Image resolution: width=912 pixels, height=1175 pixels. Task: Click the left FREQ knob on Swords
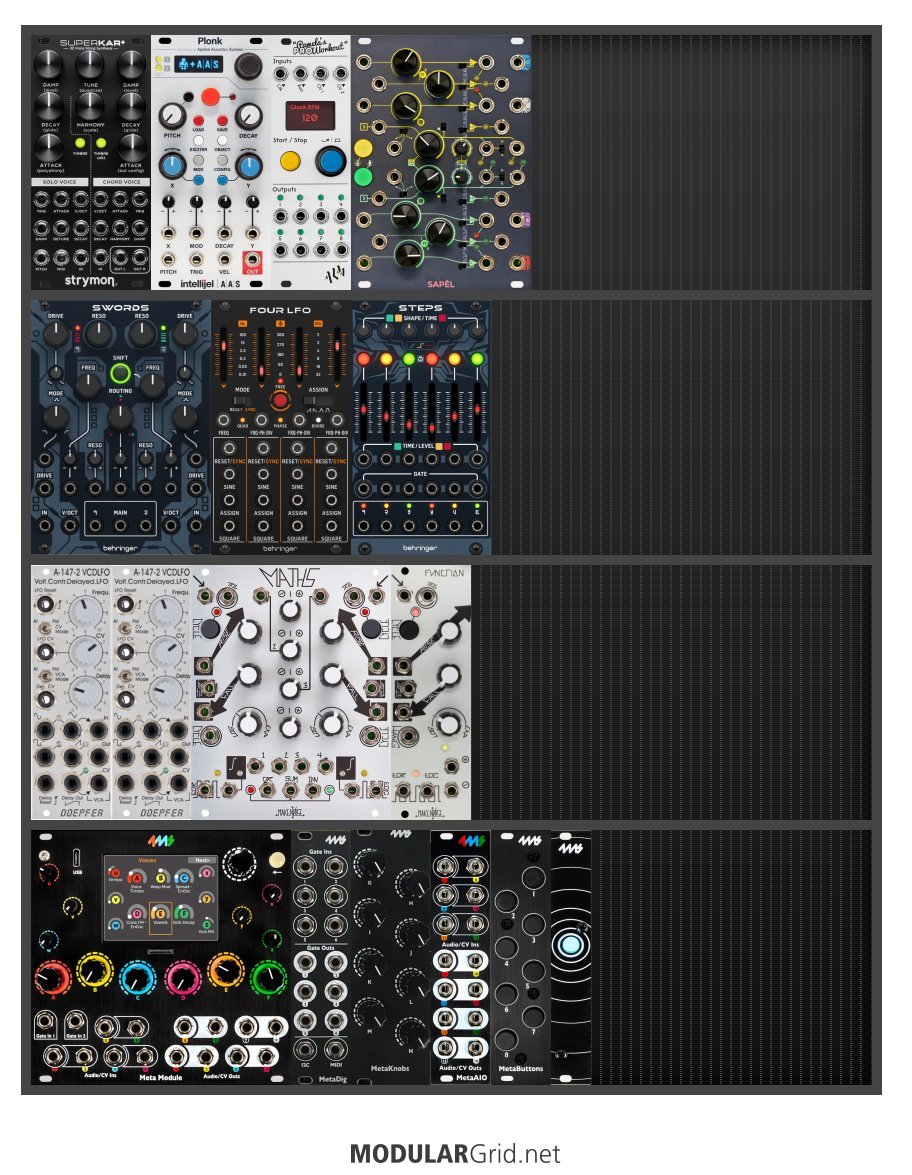[x=88, y=384]
